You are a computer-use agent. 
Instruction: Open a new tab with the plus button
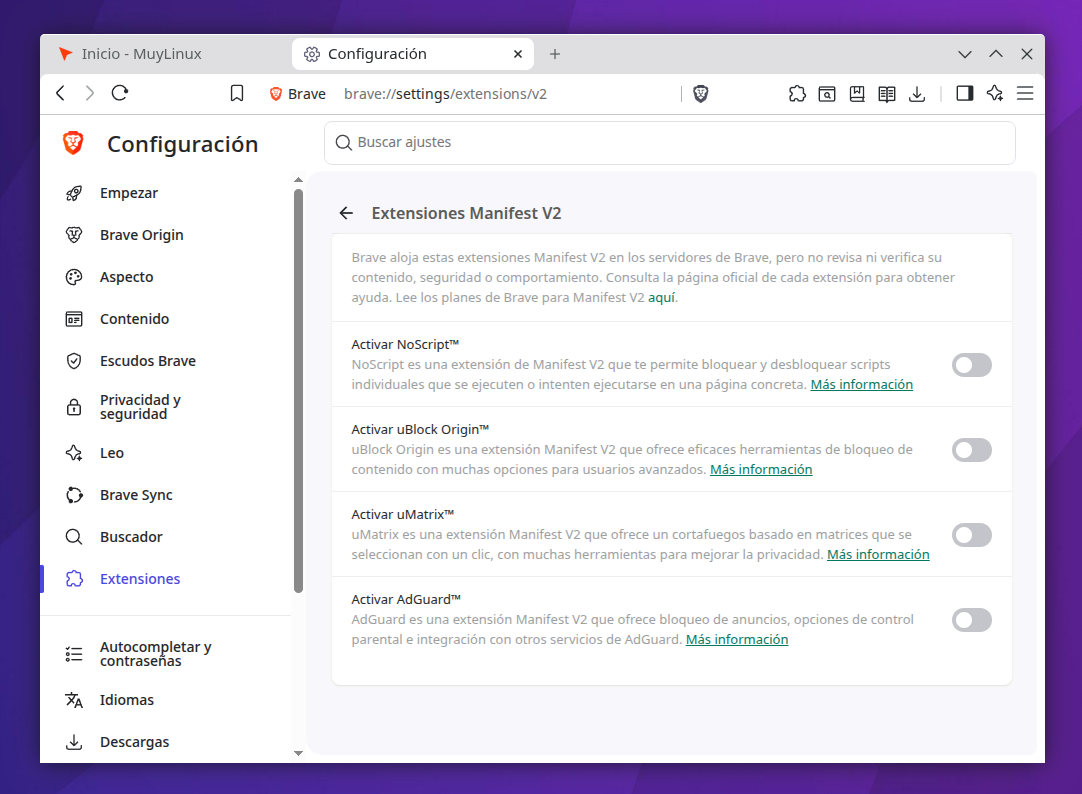pos(555,54)
